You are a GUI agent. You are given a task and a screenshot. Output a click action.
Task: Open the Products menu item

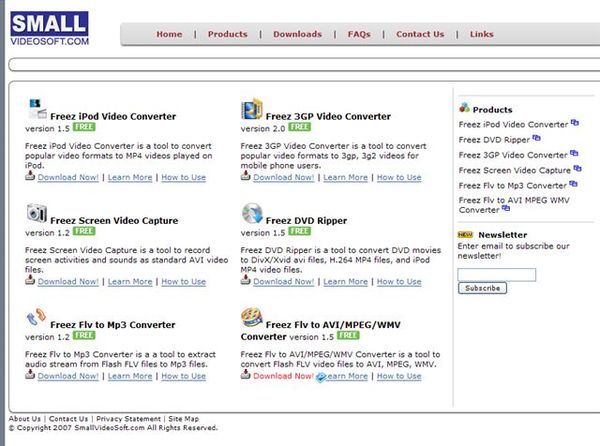228,34
